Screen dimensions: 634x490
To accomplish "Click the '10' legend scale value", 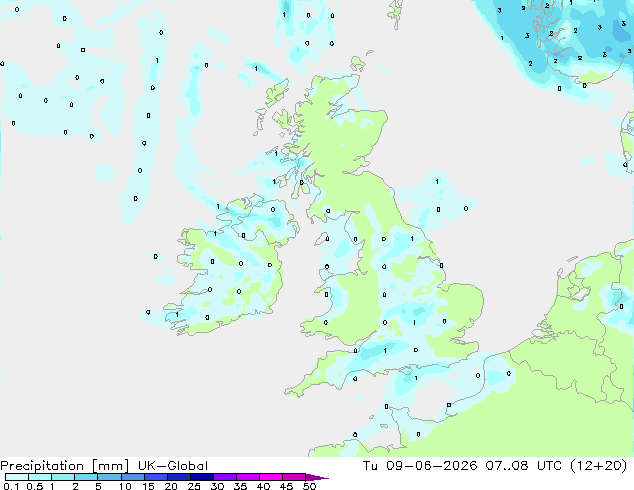I will coord(125,486).
